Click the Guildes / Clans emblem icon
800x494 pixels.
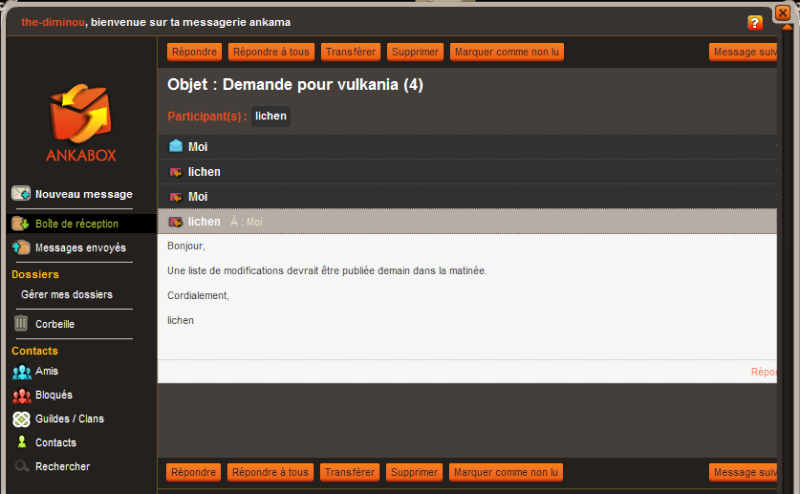[21, 419]
